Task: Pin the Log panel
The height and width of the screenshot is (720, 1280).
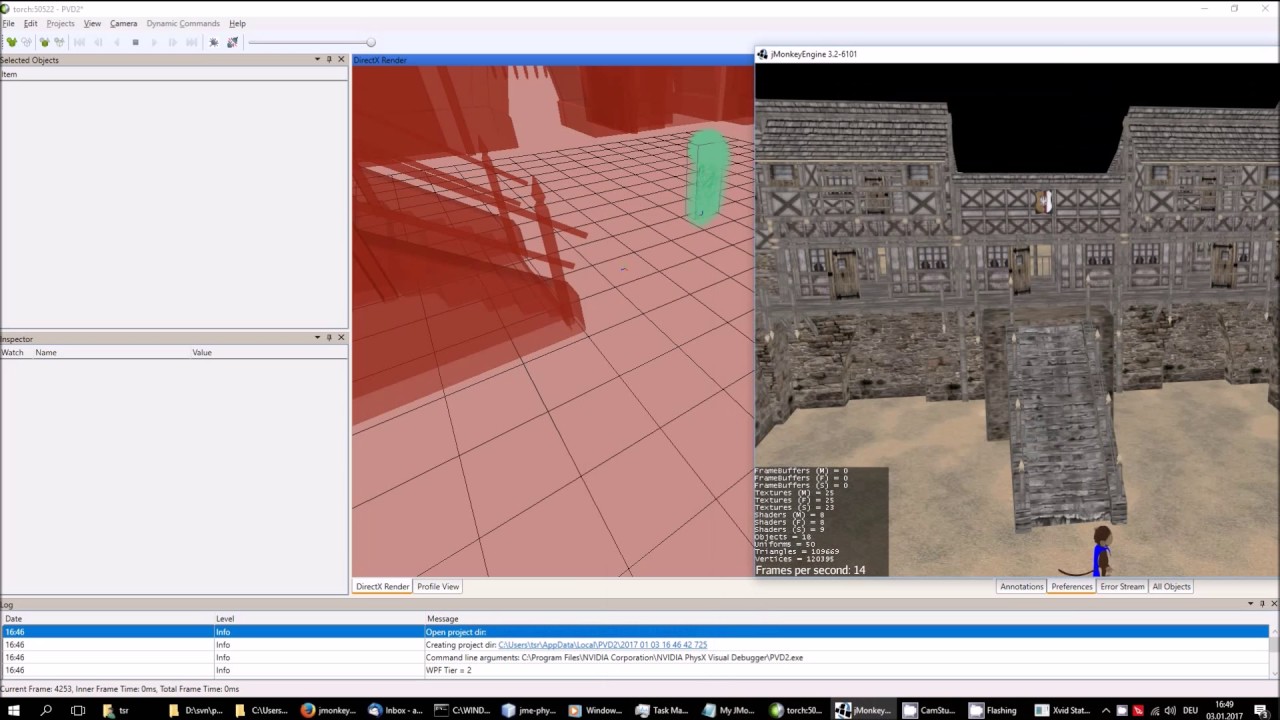Action: (x=1262, y=604)
